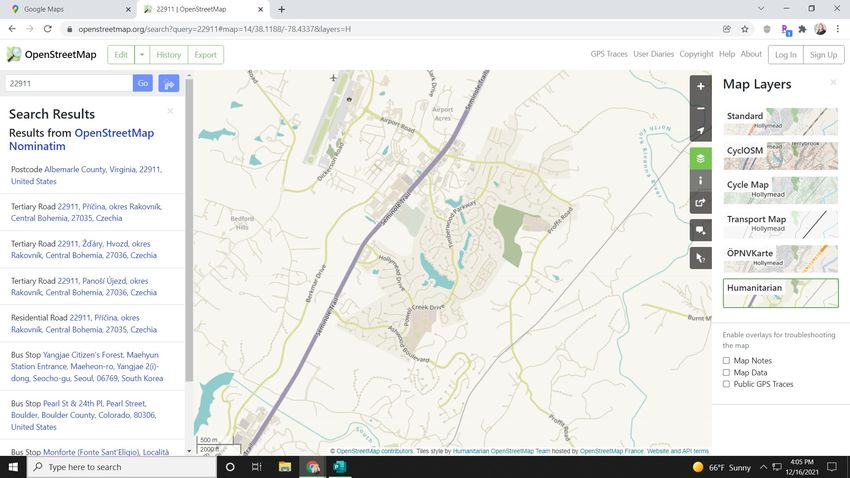Open User Diaries in the top menu
The height and width of the screenshot is (478, 850).
click(653, 54)
